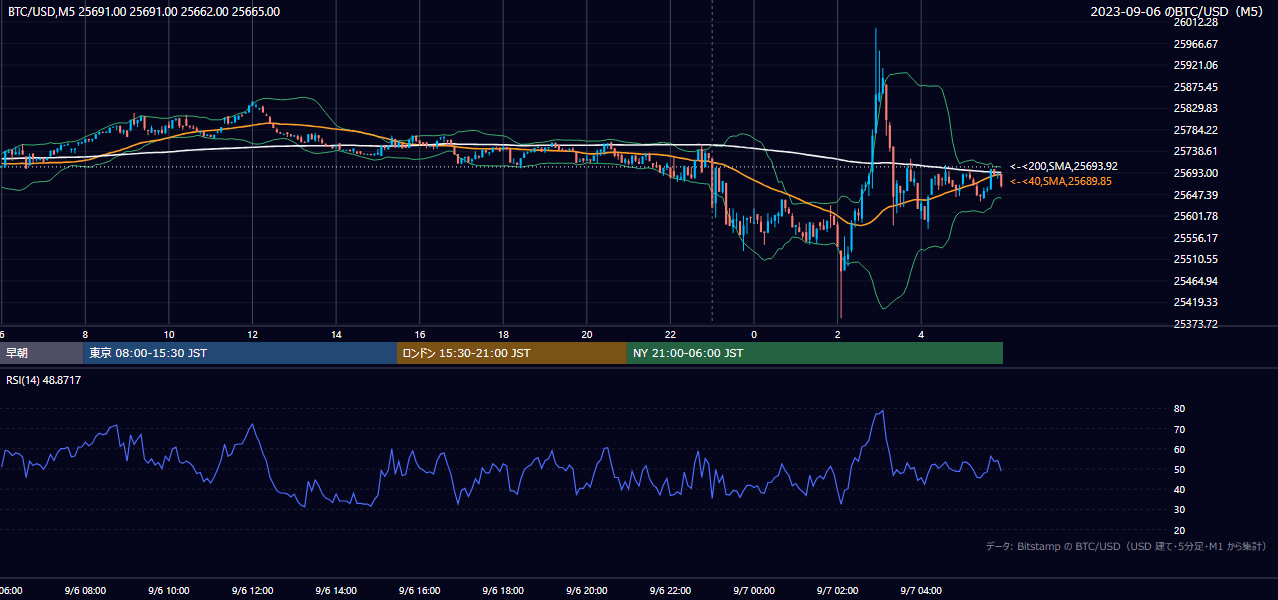Click price axis value 25510.55
Screen dimensions: 1278x600
(x=1195, y=259)
